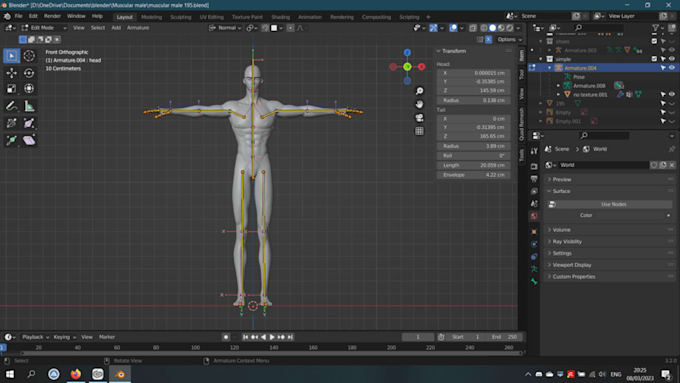This screenshot has height=383, width=680.
Task: Select the Move tool
Action: click(x=12, y=73)
